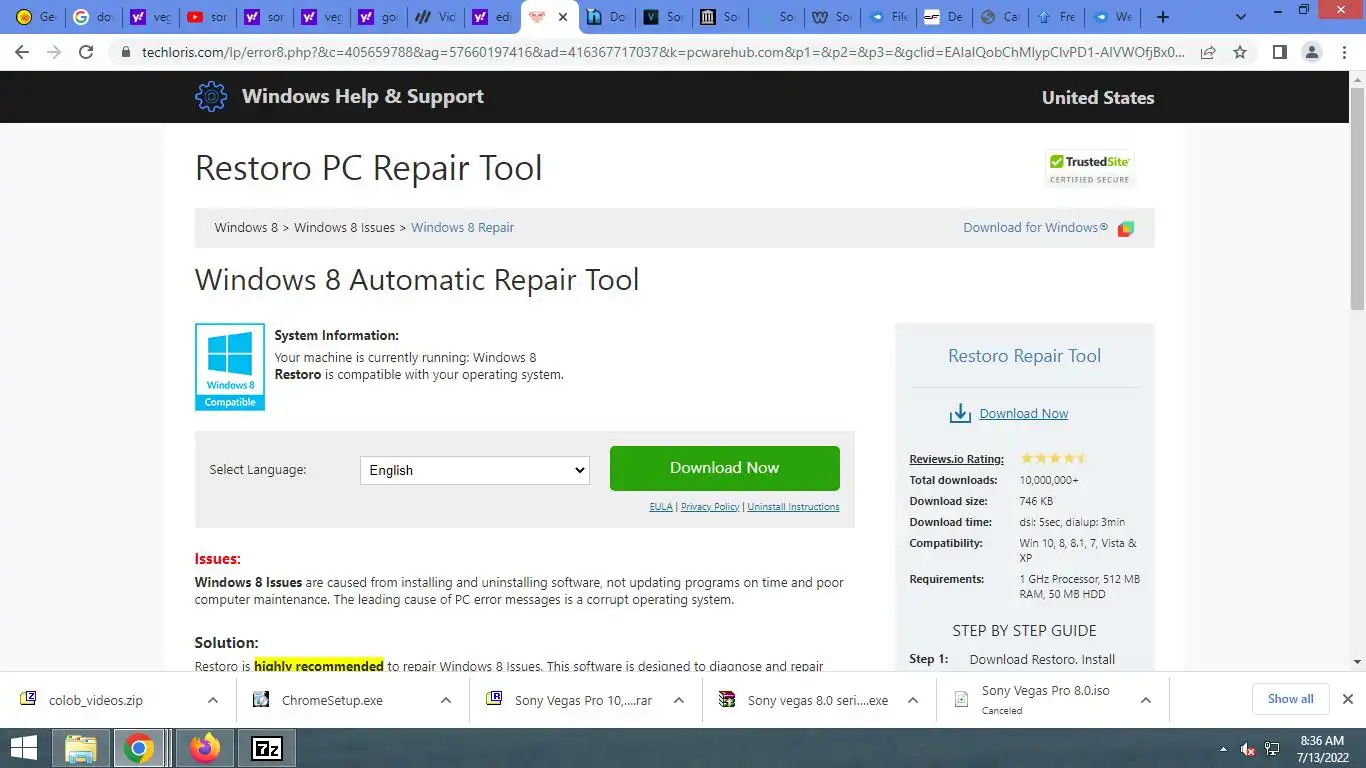Image resolution: width=1366 pixels, height=768 pixels.
Task: Open a new tab with the plus button
Action: coord(1162,17)
